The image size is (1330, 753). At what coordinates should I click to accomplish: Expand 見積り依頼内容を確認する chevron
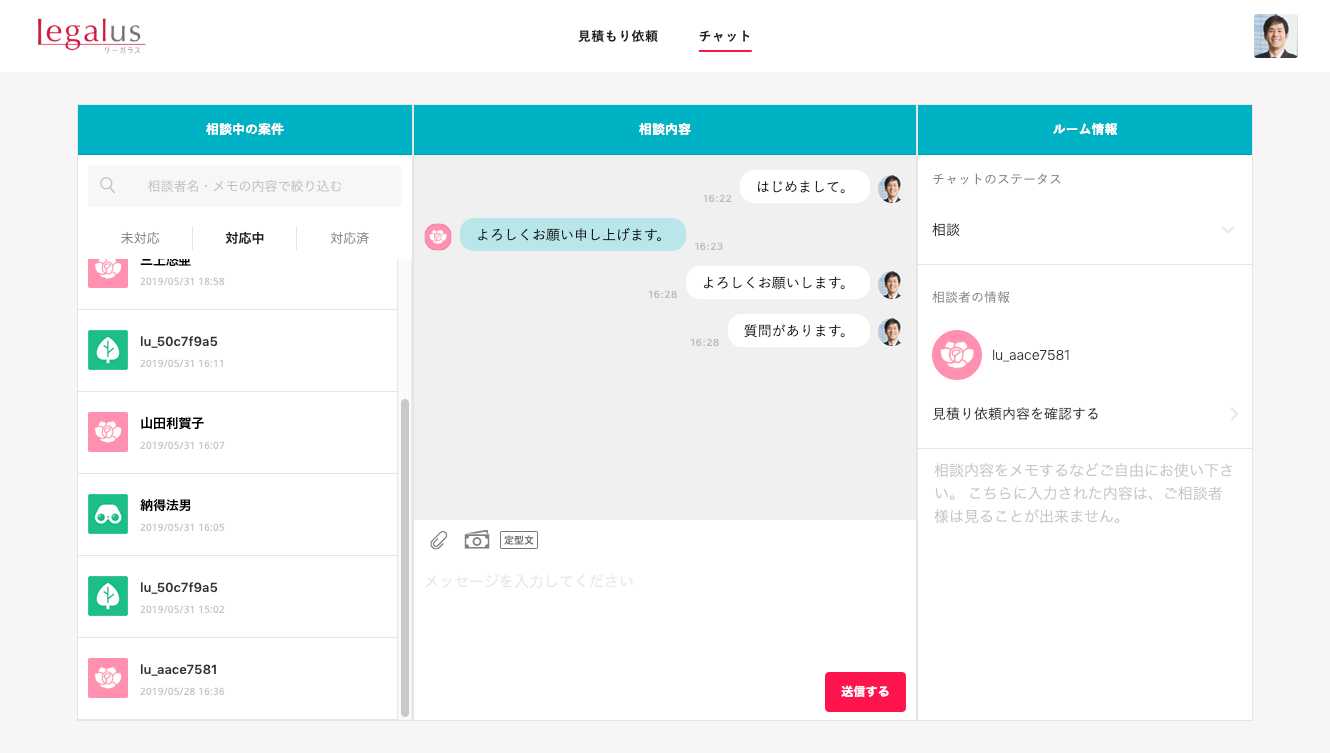click(1234, 414)
